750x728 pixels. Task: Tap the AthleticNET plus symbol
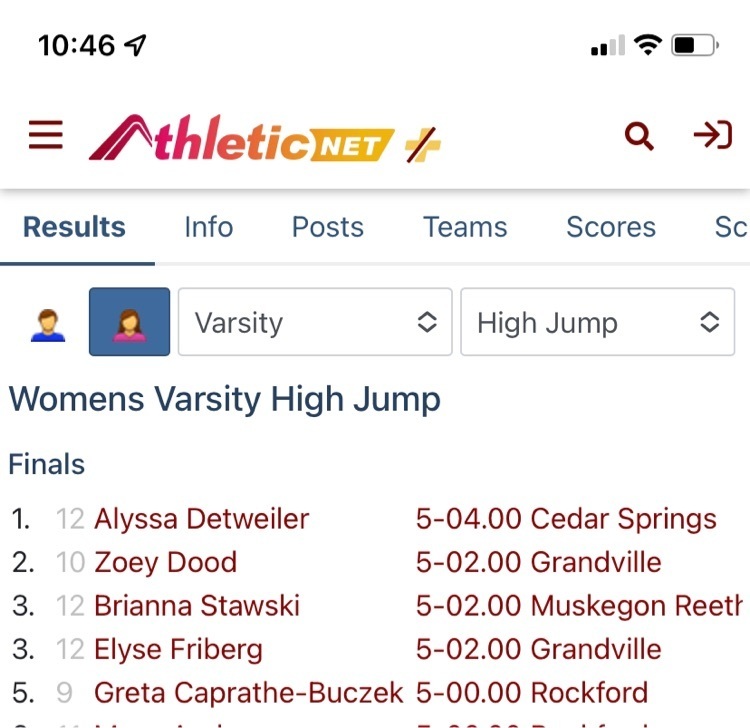[x=423, y=144]
